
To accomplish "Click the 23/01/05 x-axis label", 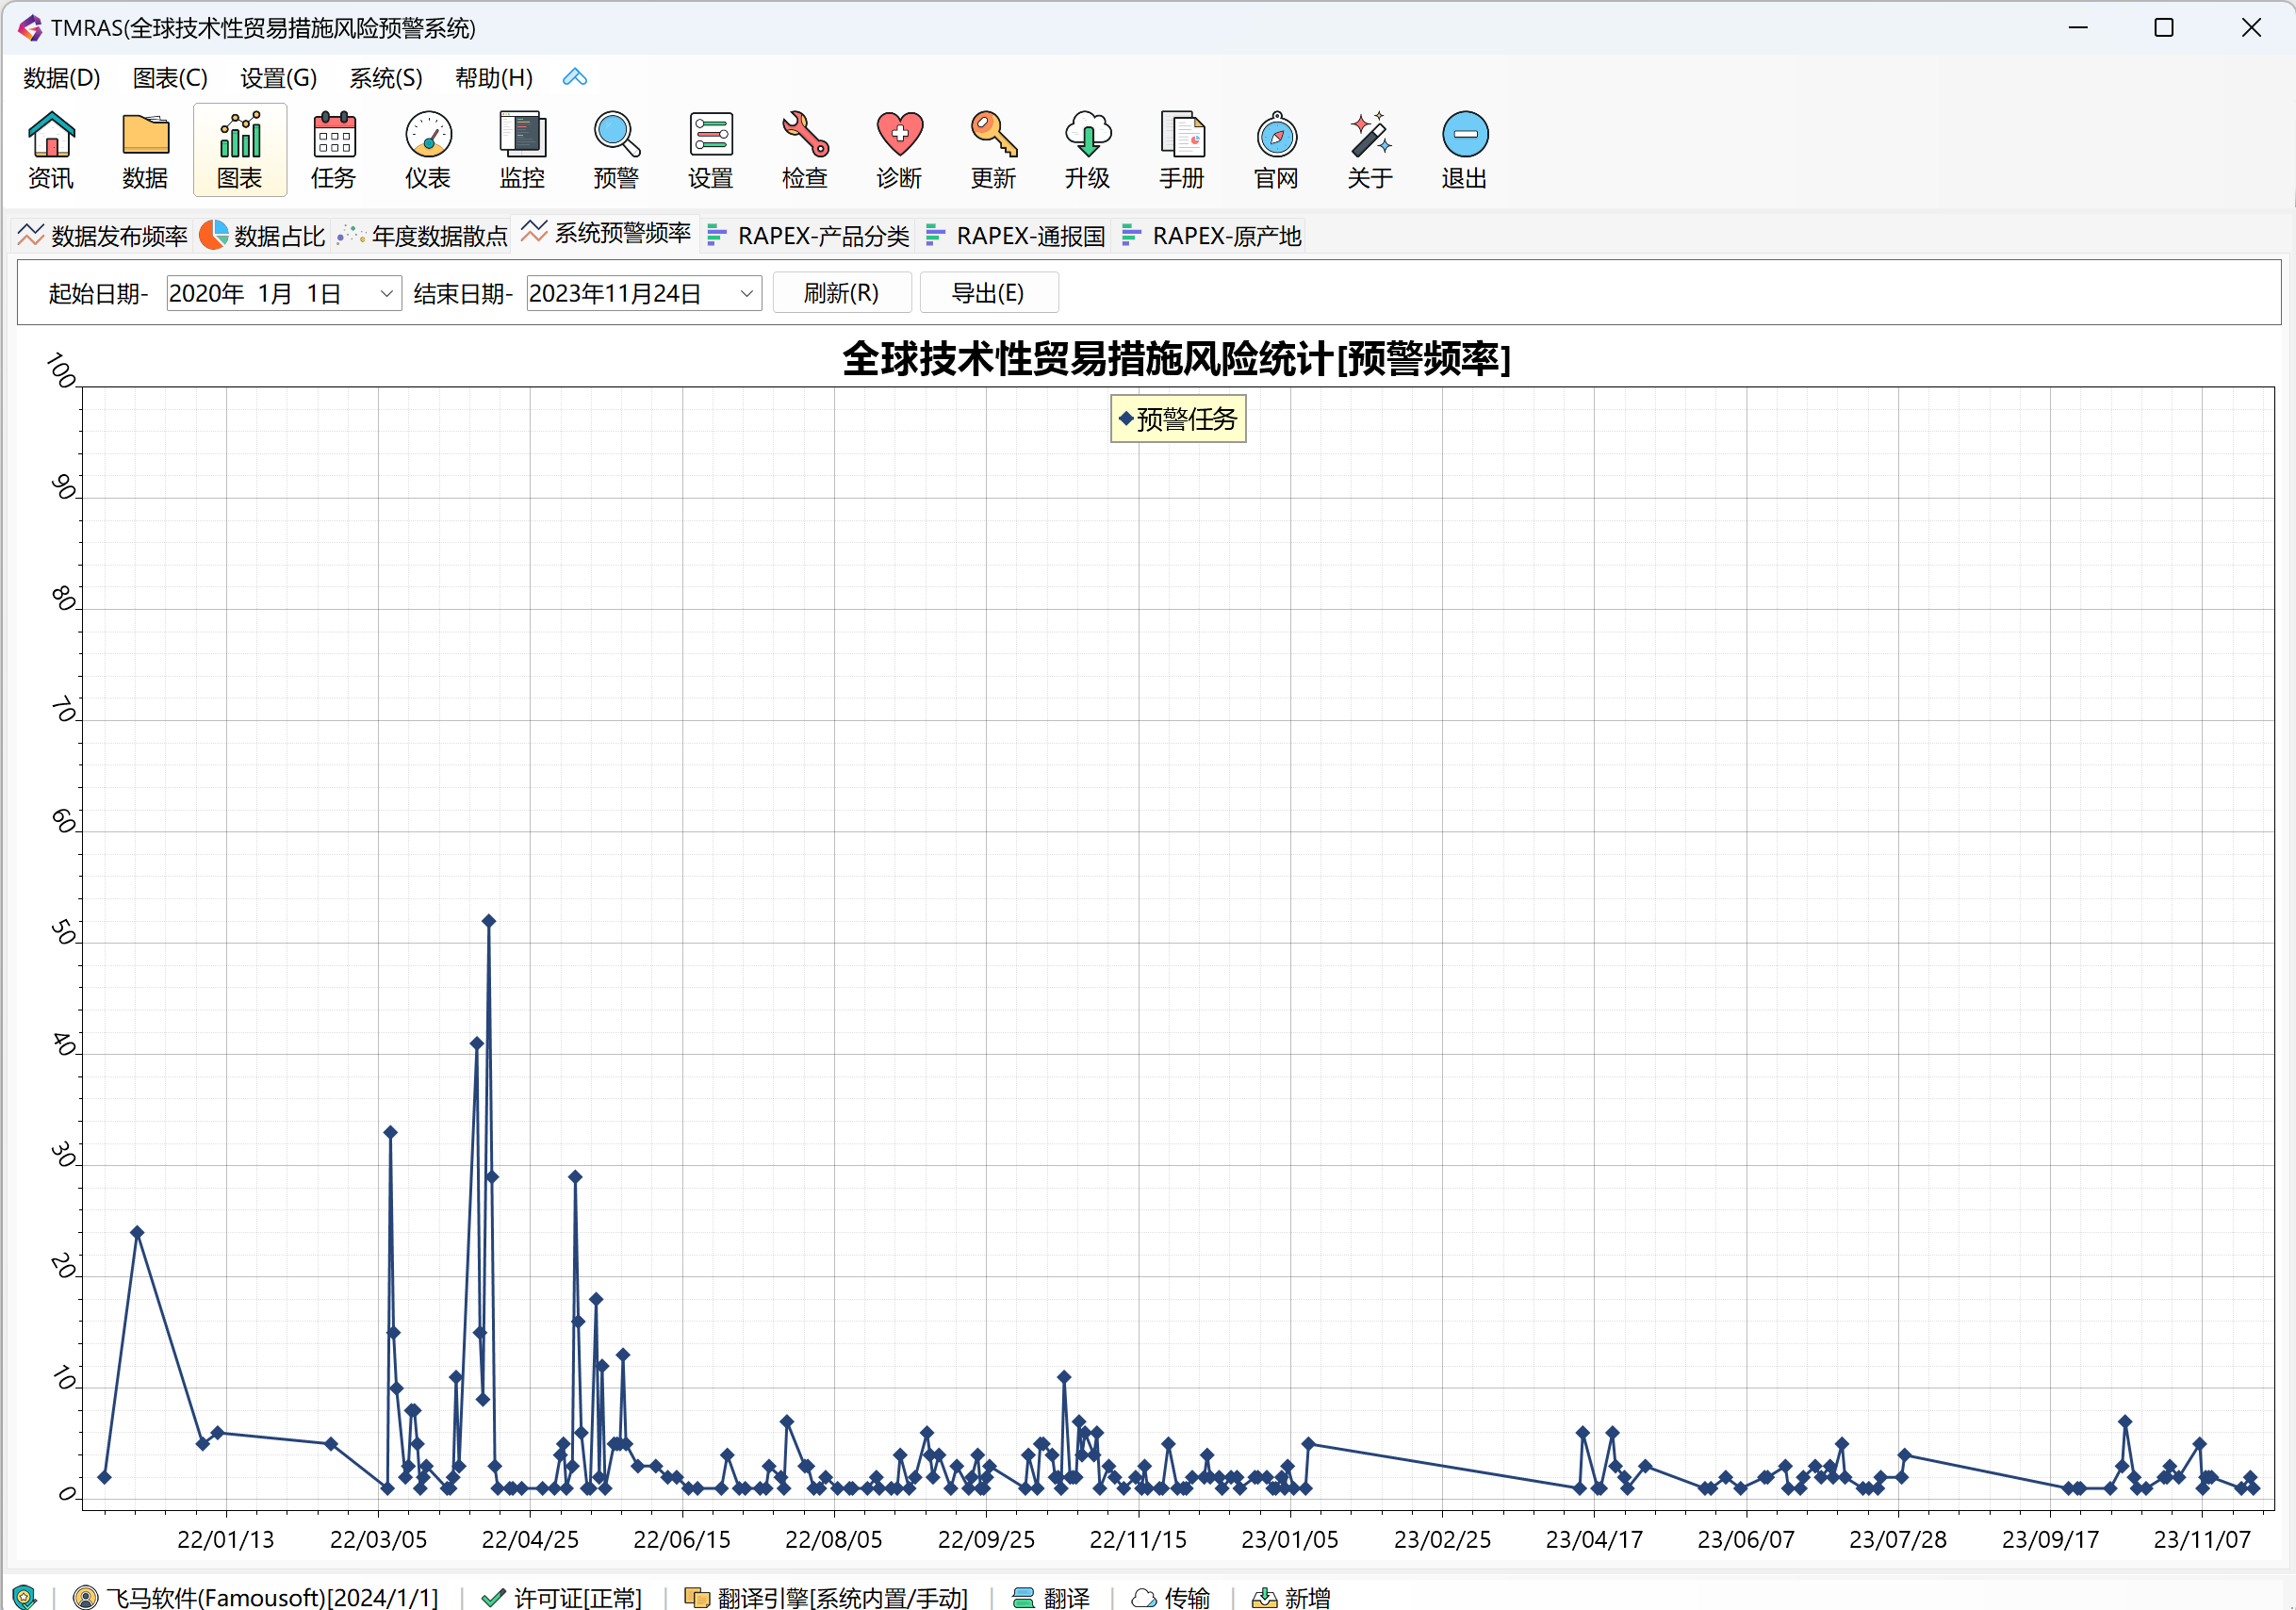I will [x=1290, y=1539].
